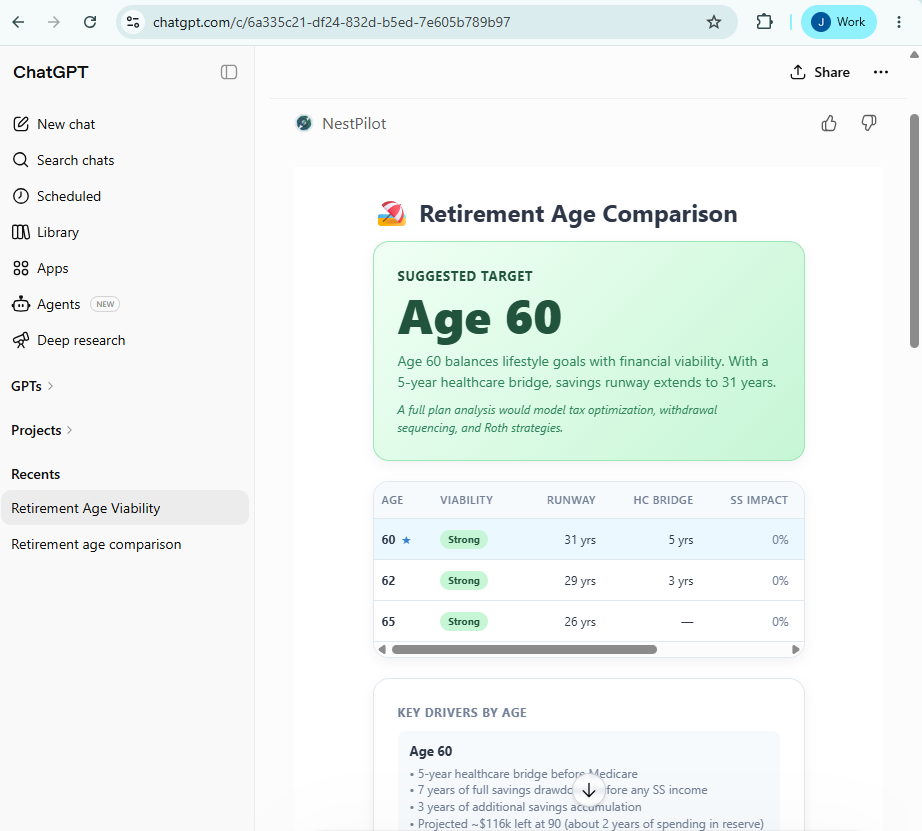922x831 pixels.
Task: Select the age 60 table row
Action: [589, 539]
